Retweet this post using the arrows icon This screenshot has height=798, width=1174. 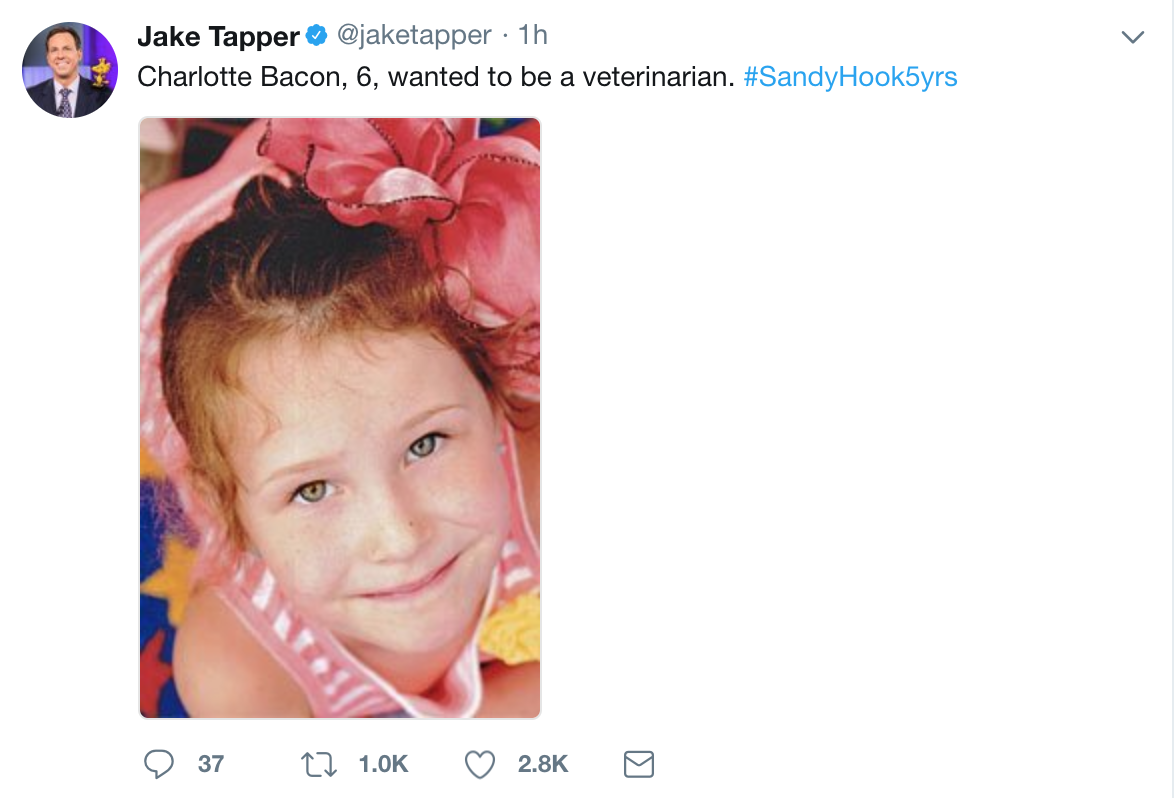[317, 765]
